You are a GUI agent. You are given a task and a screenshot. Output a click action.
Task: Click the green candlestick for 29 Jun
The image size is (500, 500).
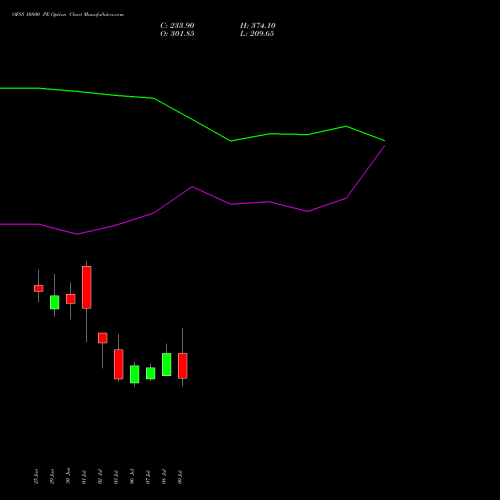point(55,302)
